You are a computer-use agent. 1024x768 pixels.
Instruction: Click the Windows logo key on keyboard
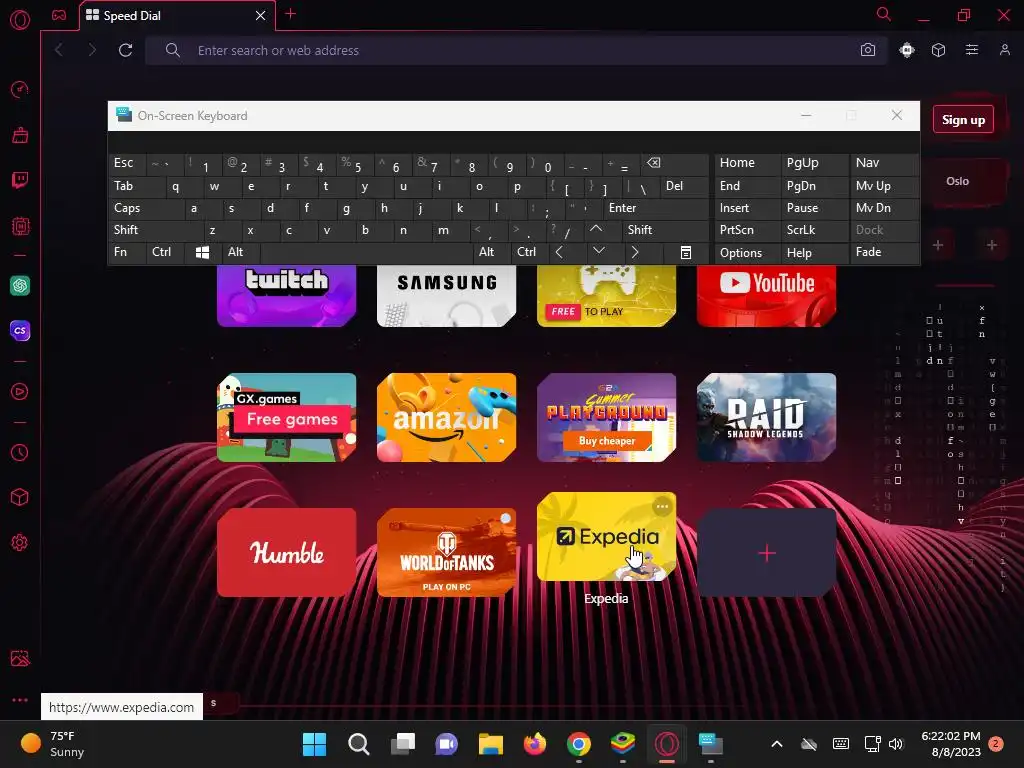[203, 252]
